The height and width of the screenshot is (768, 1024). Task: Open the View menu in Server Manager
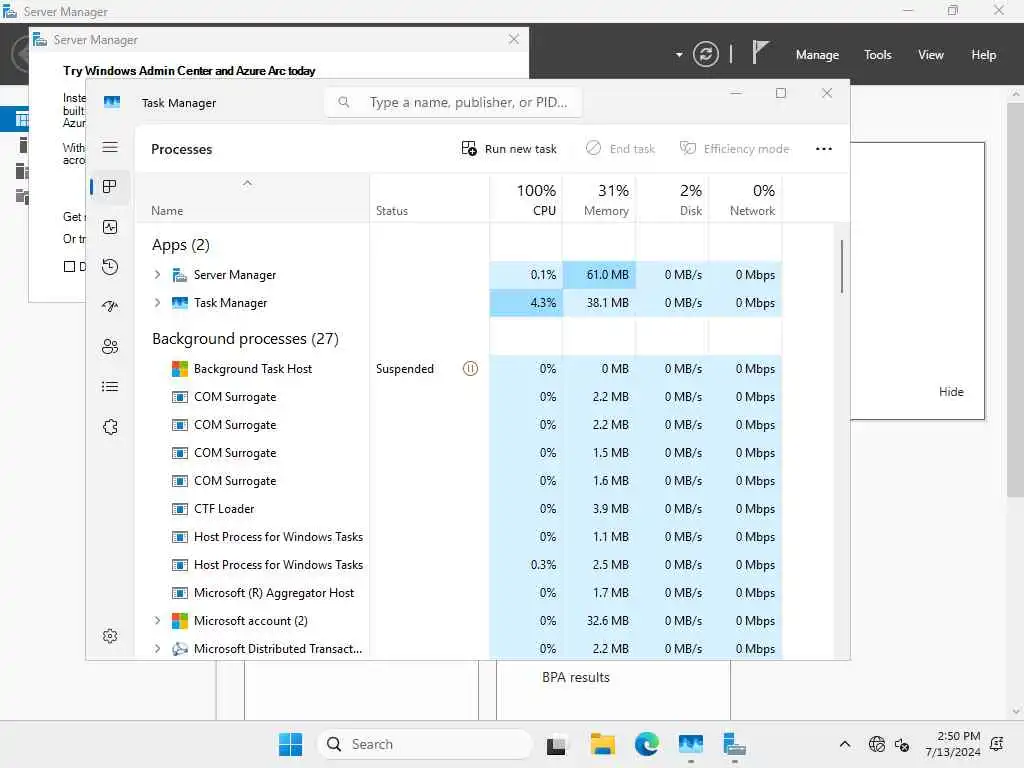931,55
